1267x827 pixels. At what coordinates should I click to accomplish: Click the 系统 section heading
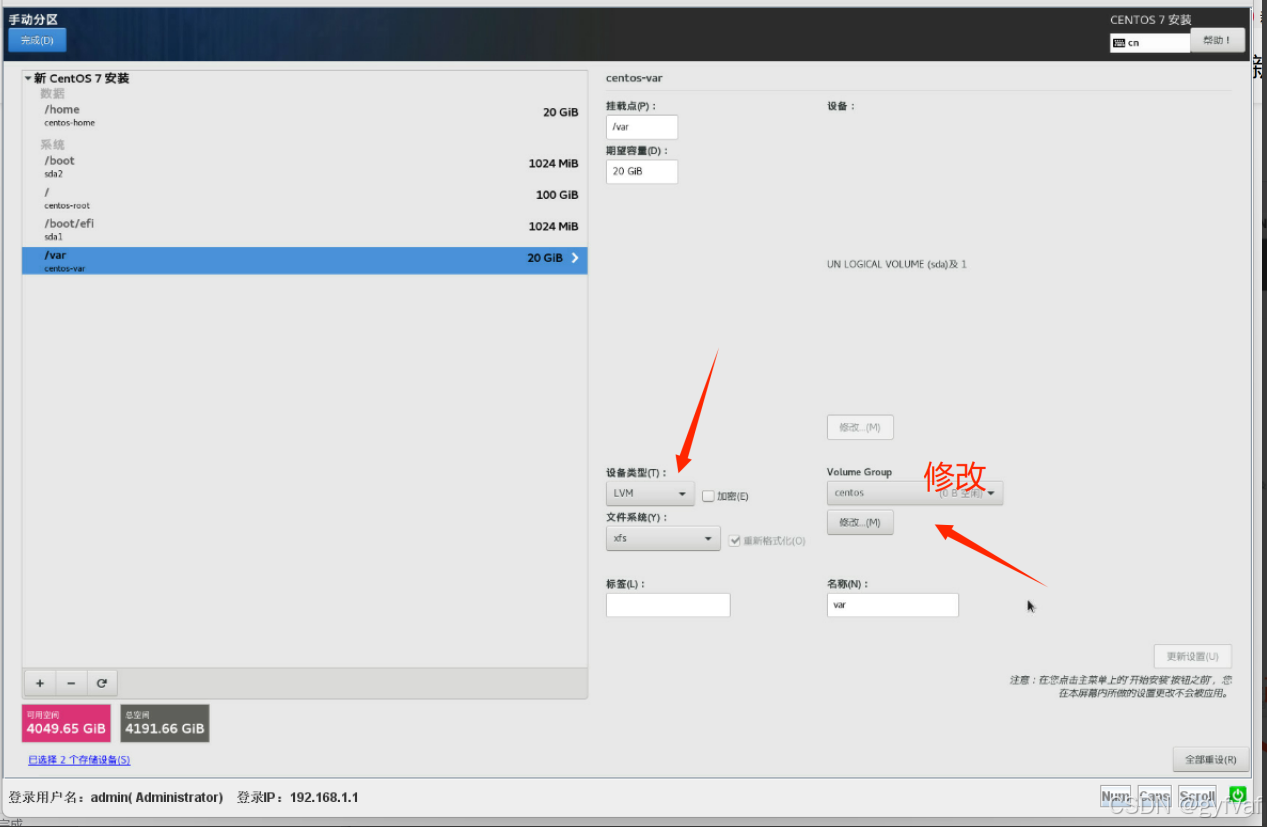click(x=52, y=144)
